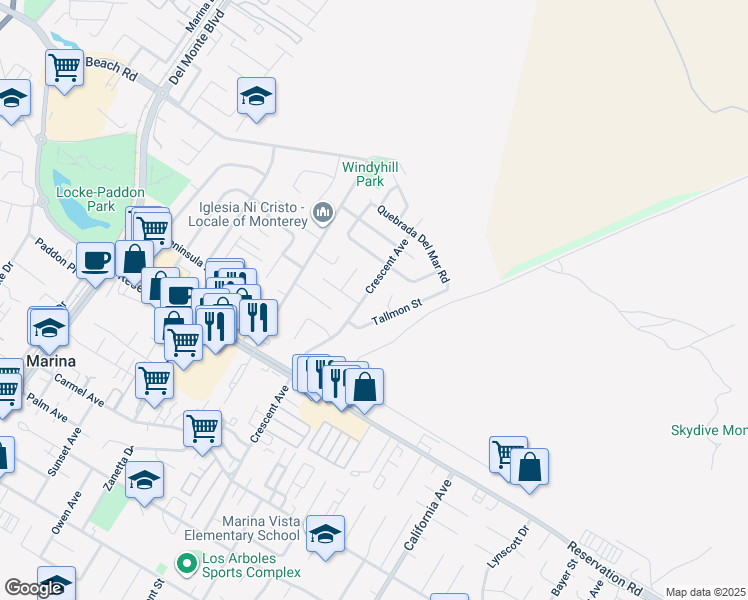The image size is (748, 600).
Task: Click the Los Arboles Sports Complex pin
Action: [187, 564]
